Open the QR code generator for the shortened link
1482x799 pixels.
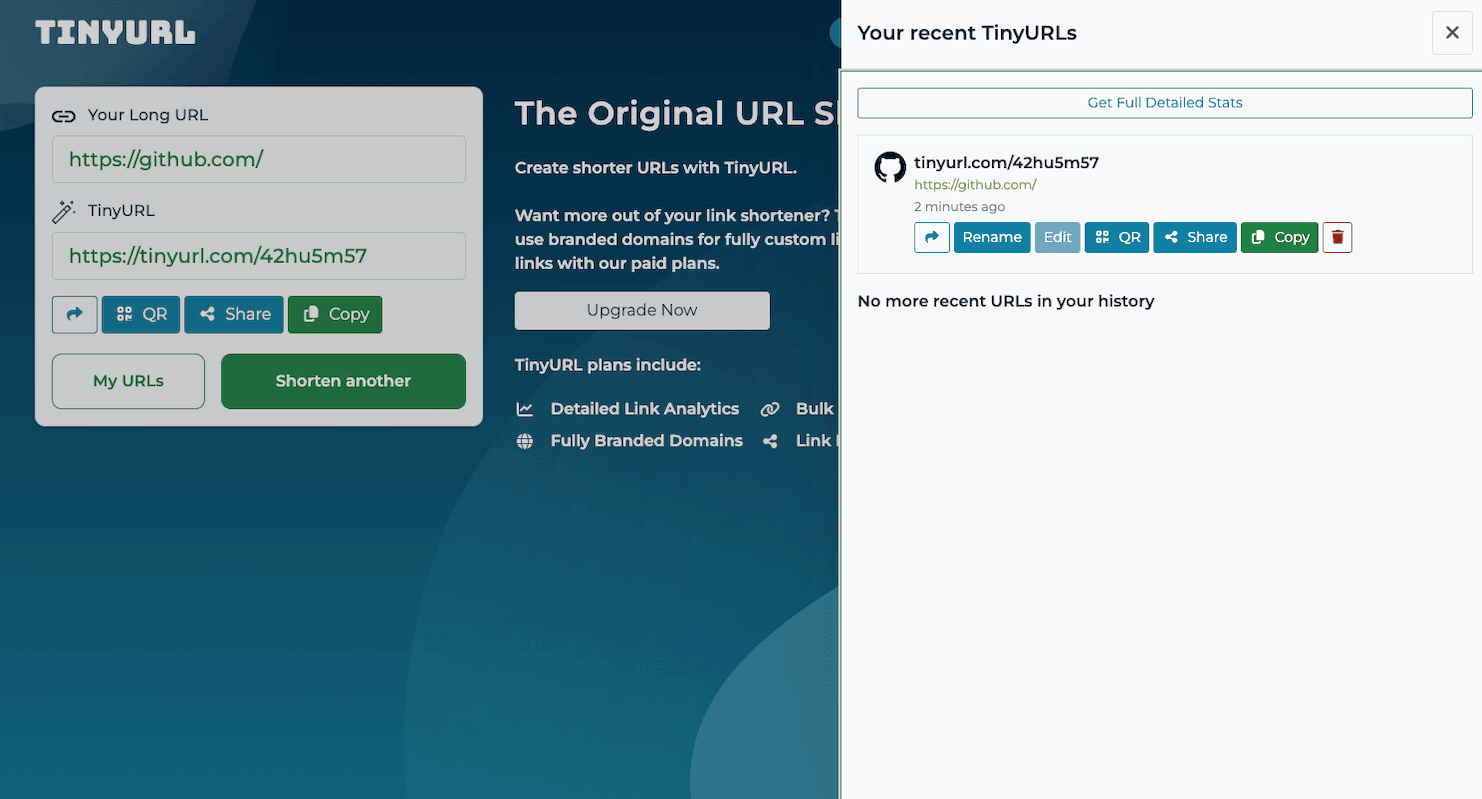pos(140,314)
